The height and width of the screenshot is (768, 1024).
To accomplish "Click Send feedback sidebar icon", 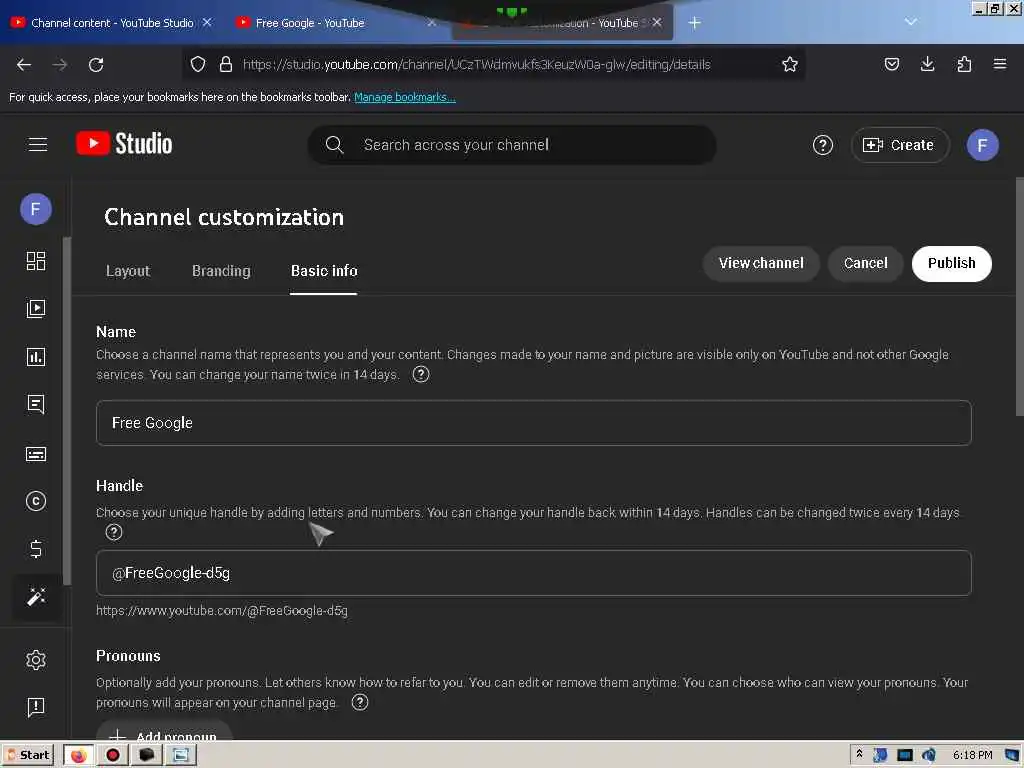I will (35, 707).
